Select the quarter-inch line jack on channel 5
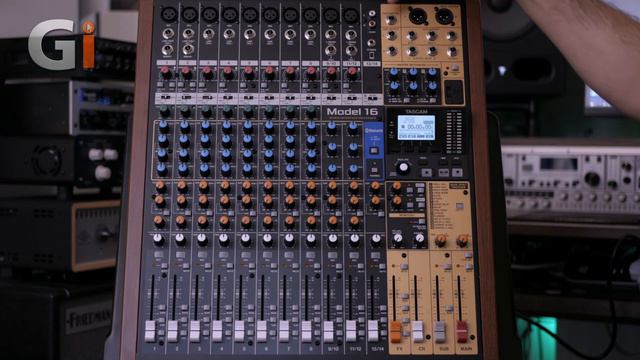This screenshot has width=640, height=360. [250, 34]
